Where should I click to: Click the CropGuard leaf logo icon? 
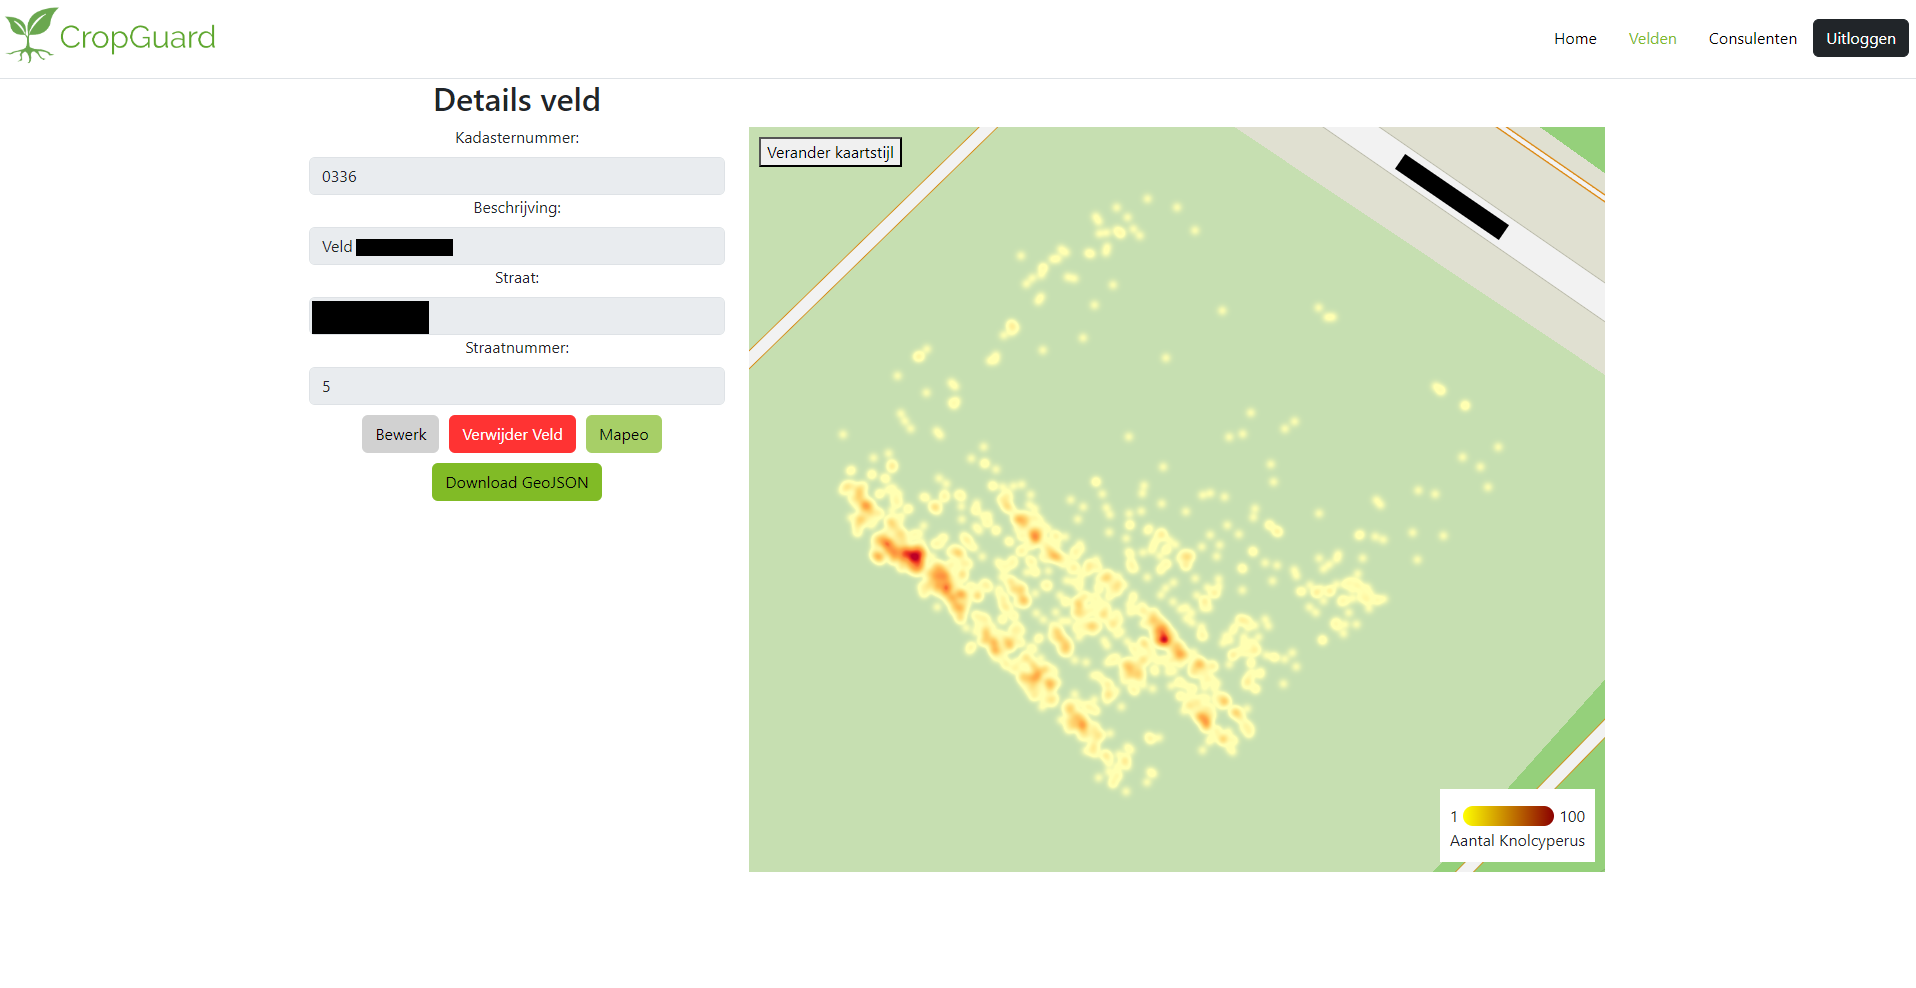30,35
